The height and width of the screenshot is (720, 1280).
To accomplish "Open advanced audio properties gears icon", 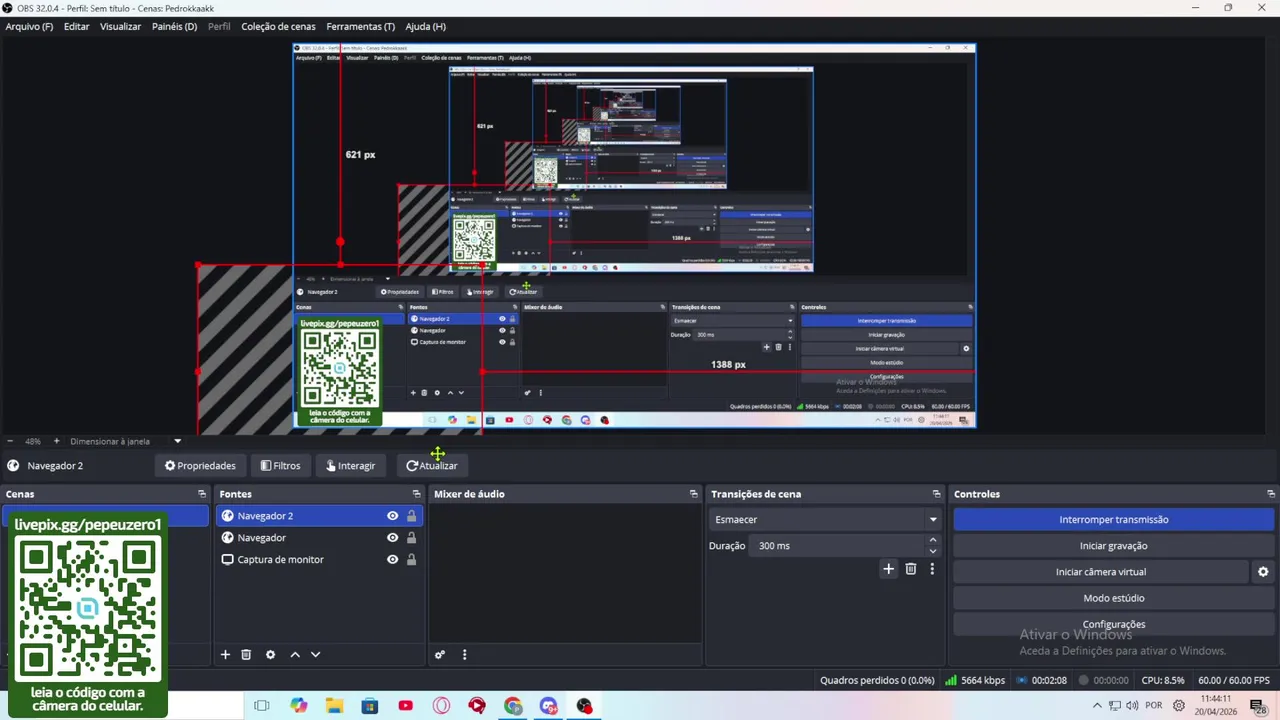I will tap(440, 655).
